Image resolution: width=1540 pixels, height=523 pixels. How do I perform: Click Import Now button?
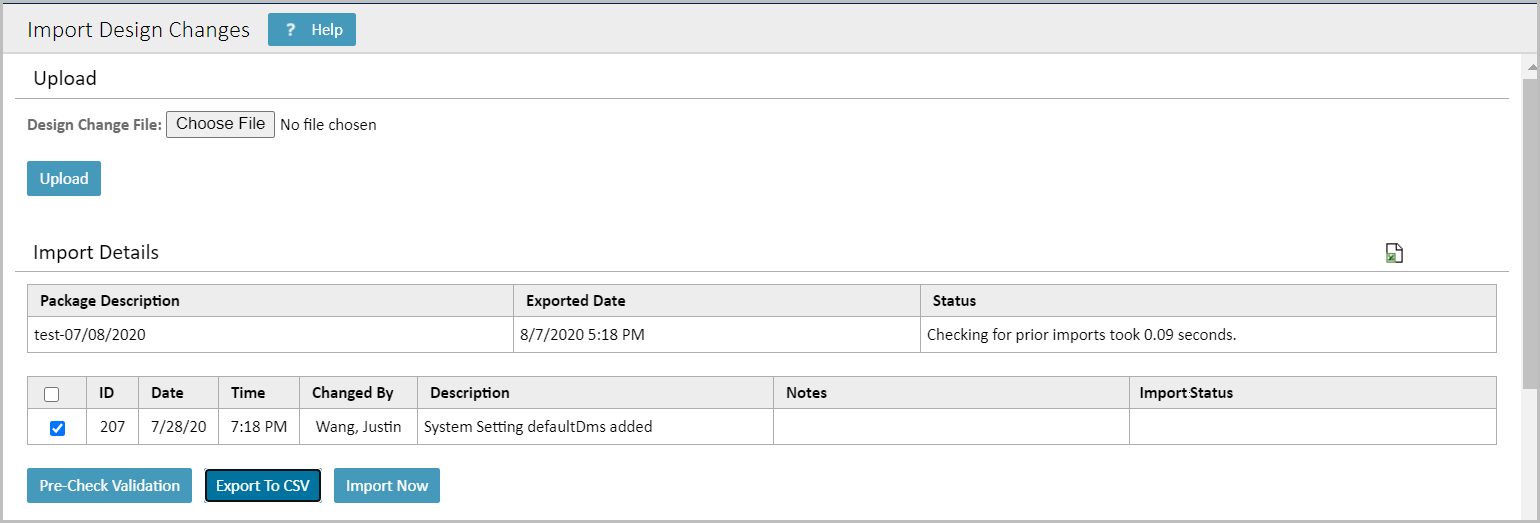(x=387, y=486)
